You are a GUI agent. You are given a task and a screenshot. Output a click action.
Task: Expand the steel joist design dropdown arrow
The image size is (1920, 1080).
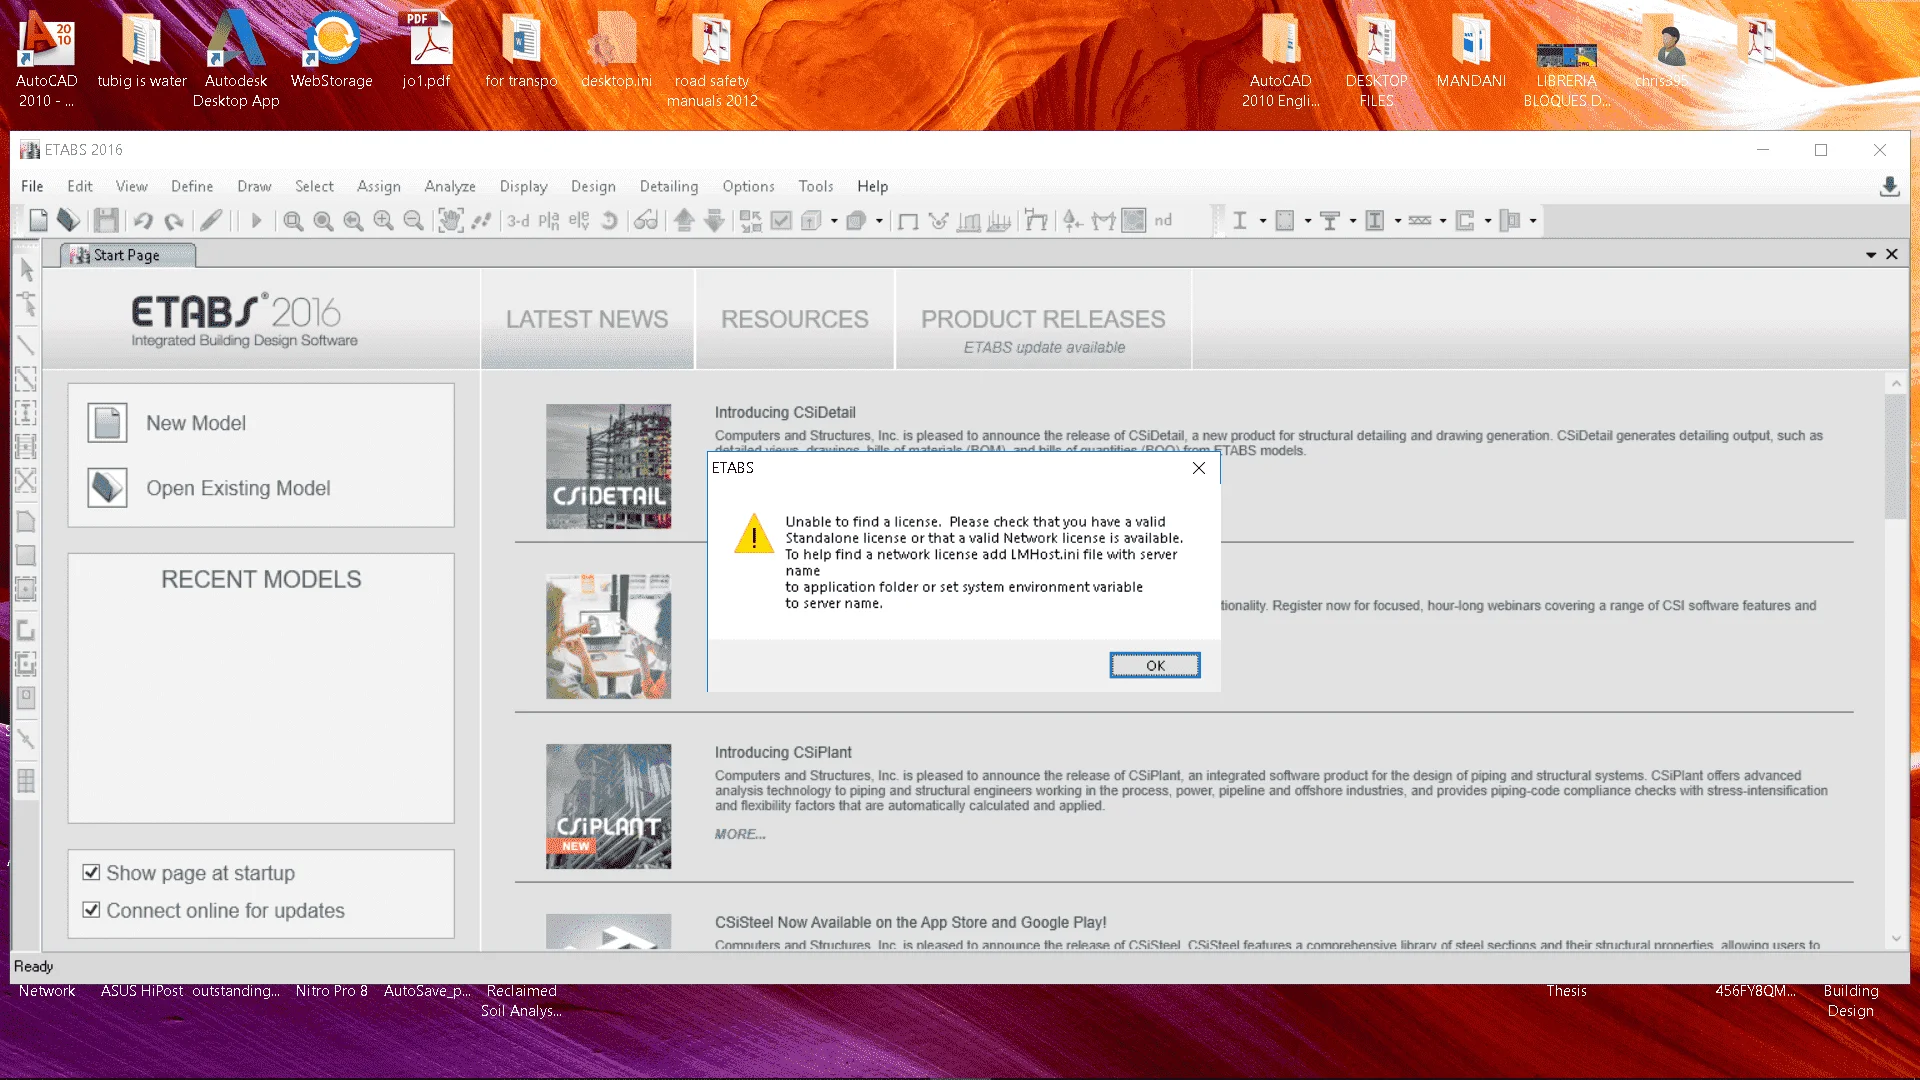[1443, 221]
